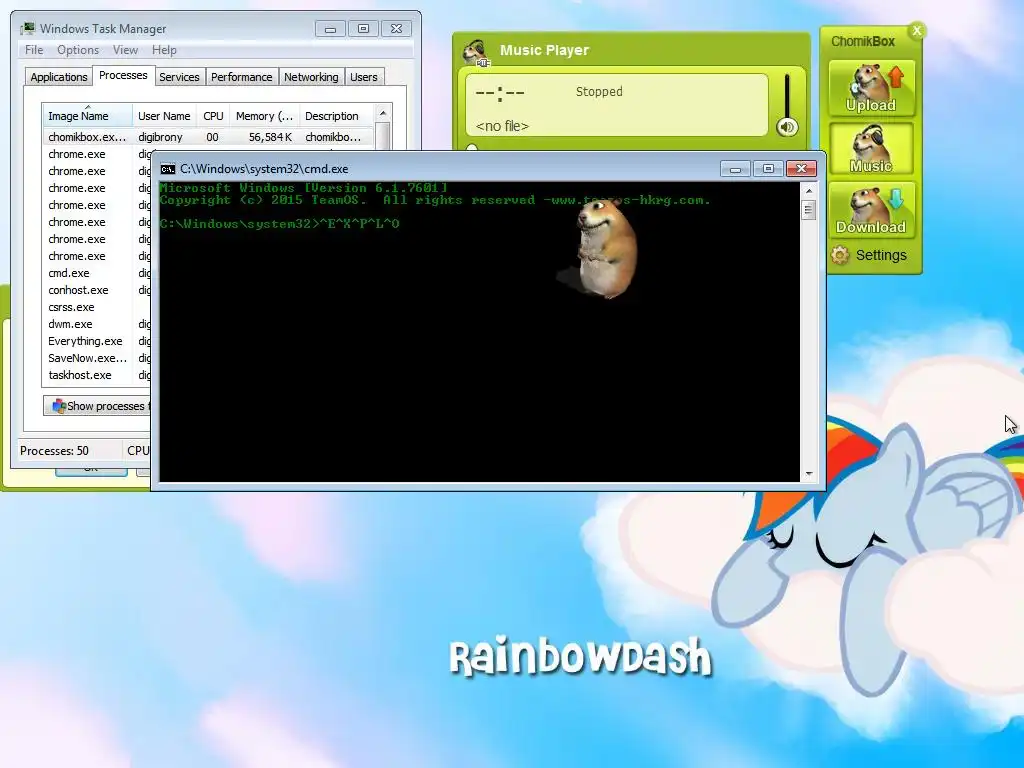Click the cmd window scroll up arrow
Viewport: 1024px width, 768px height.
click(808, 191)
